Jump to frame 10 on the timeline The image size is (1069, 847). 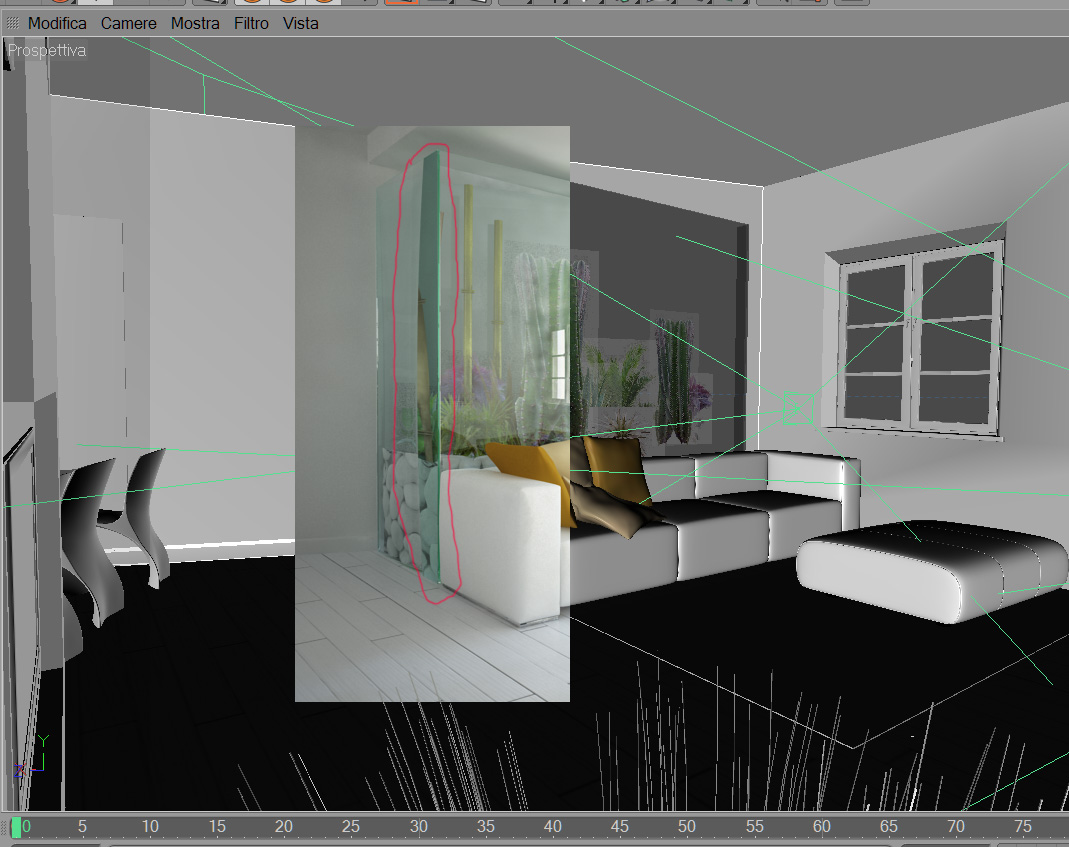[x=150, y=827]
